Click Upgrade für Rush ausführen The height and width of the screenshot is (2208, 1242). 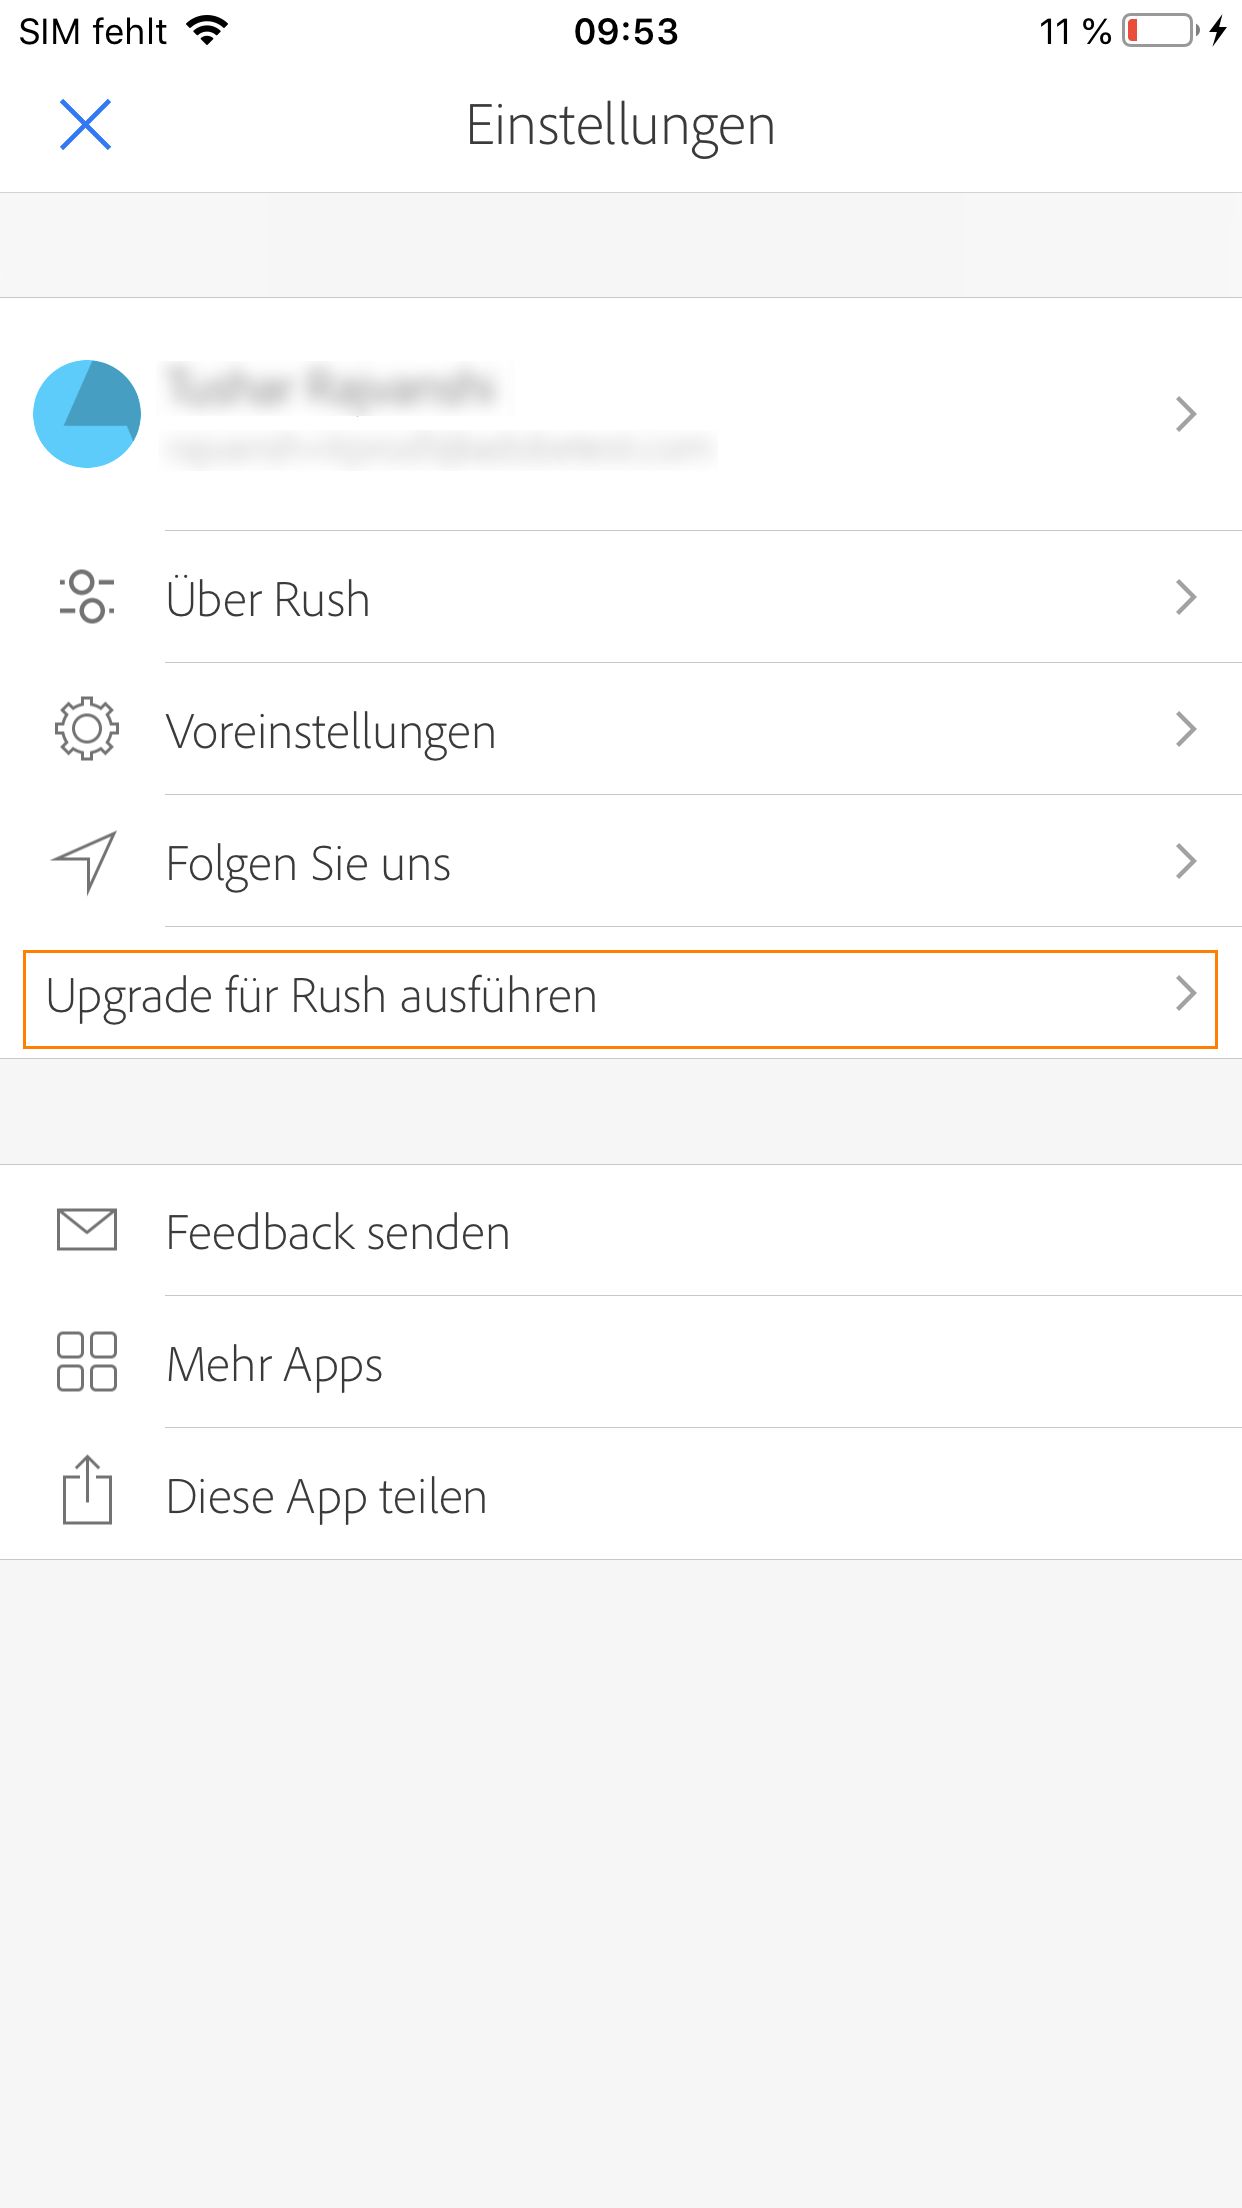point(322,995)
